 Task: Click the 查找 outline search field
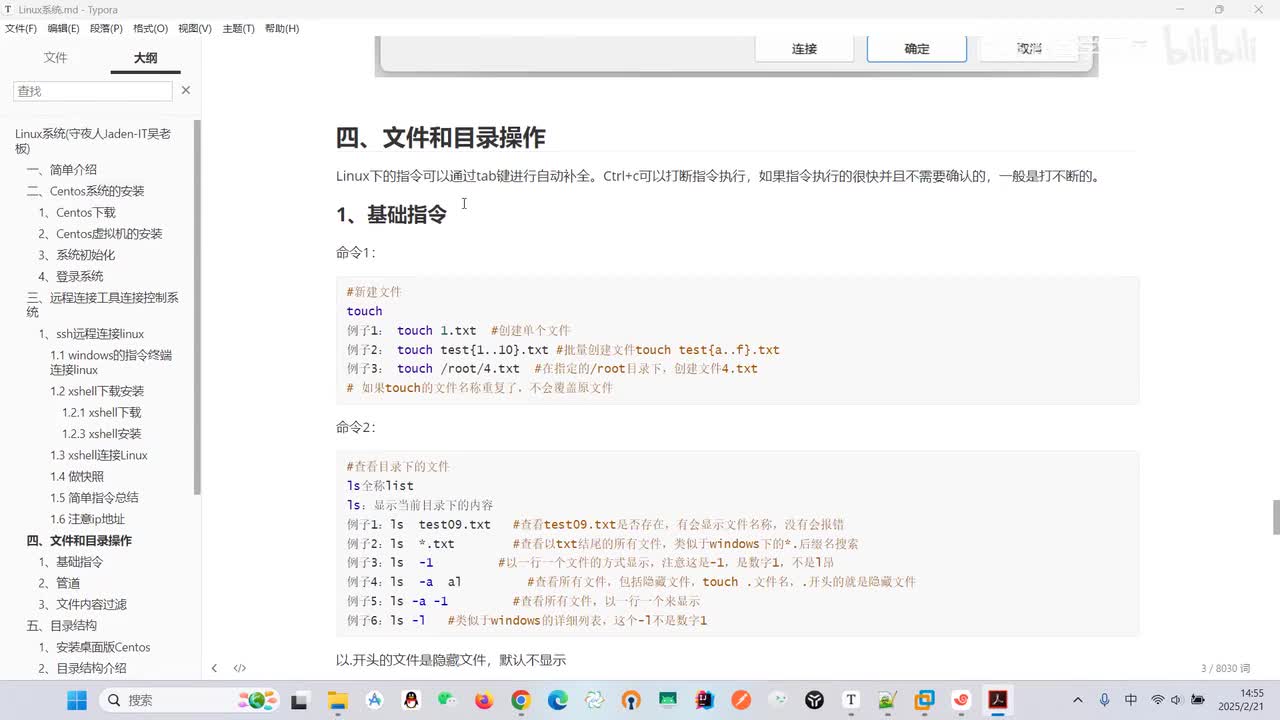coord(93,91)
